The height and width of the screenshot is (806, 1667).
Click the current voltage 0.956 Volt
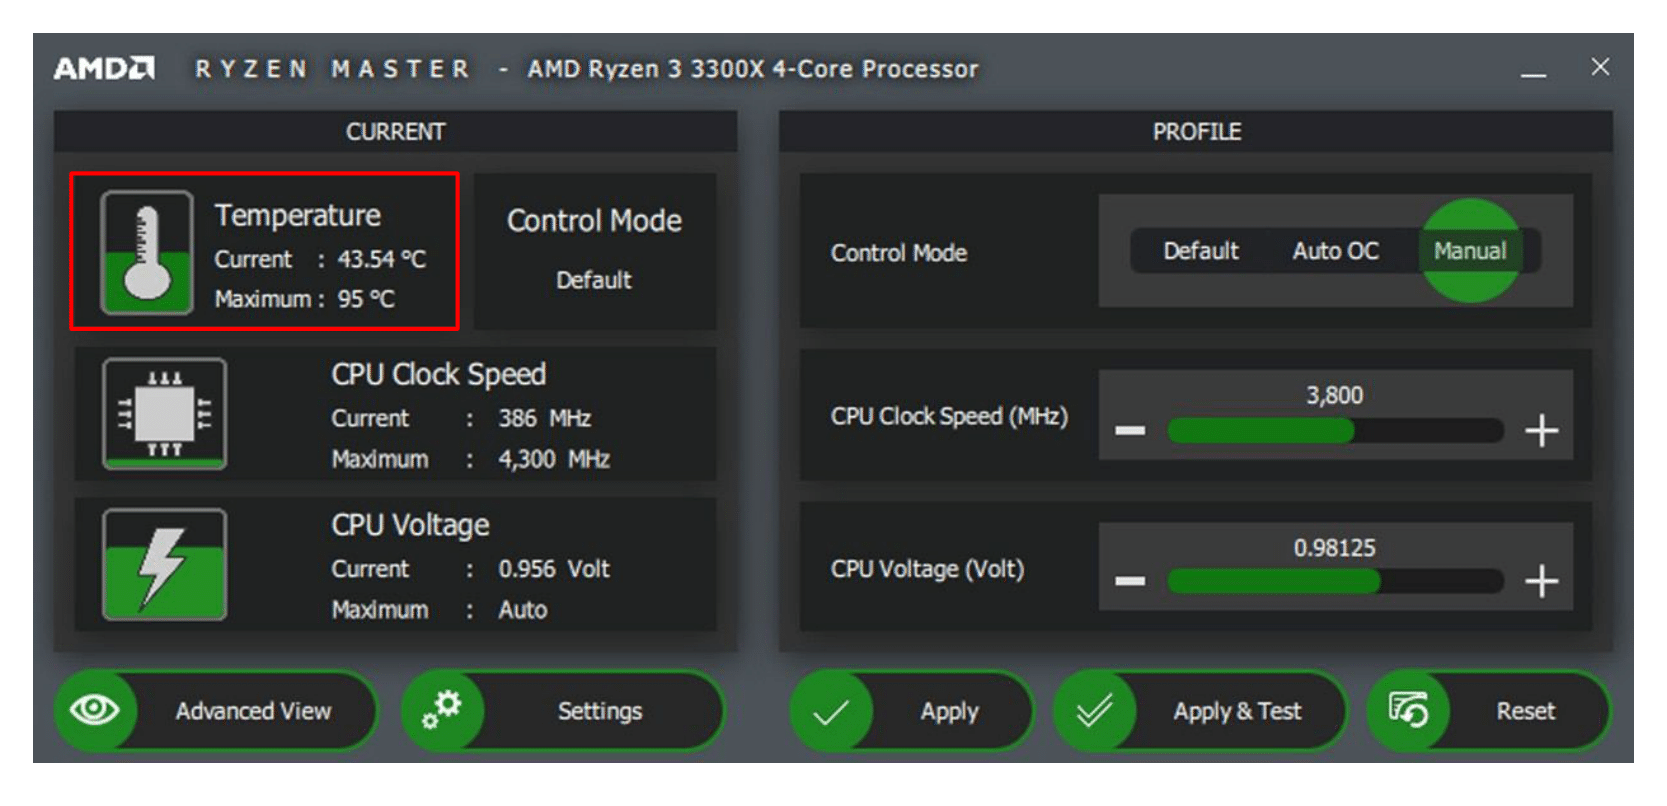pos(554,569)
